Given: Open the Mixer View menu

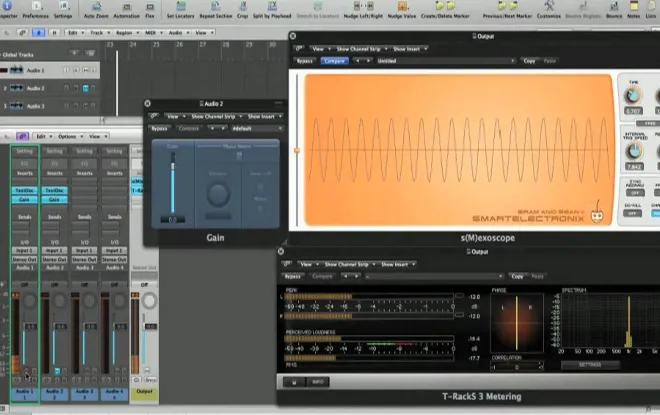Looking at the screenshot, I should point(98,136).
